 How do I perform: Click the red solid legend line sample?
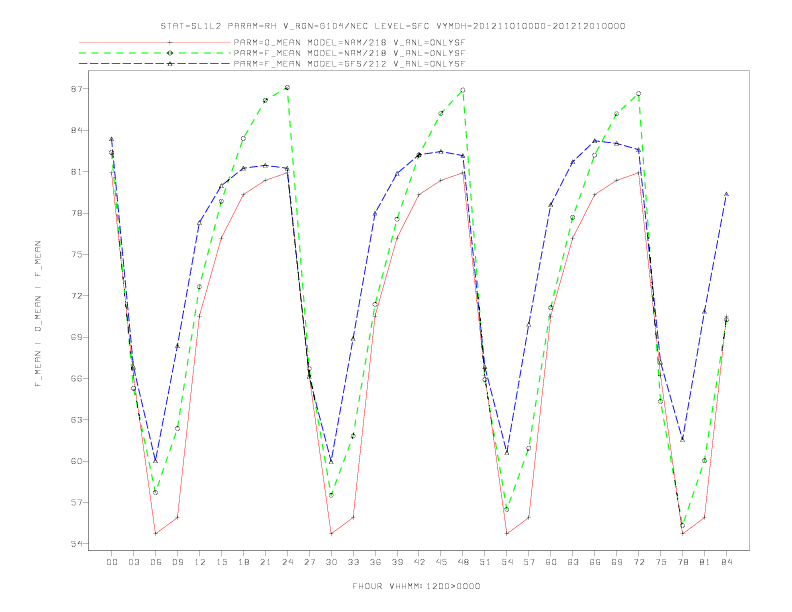pyautogui.click(x=155, y=42)
